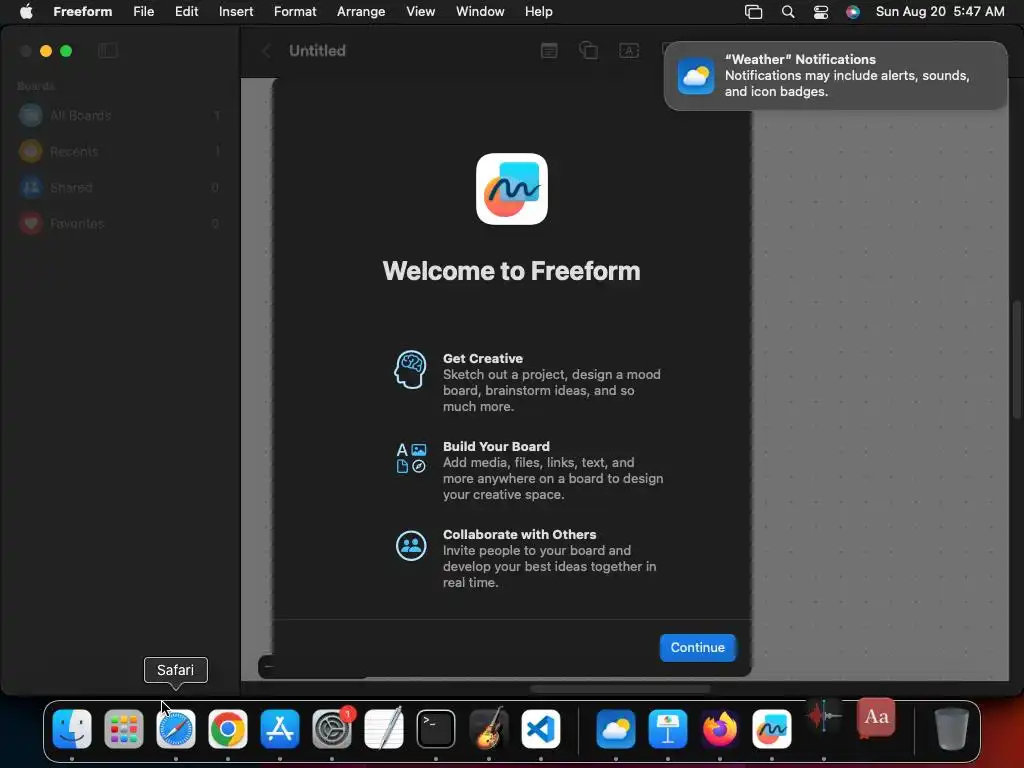1024x768 pixels.
Task: Select Shared in the sidebar
Action: [121, 187]
